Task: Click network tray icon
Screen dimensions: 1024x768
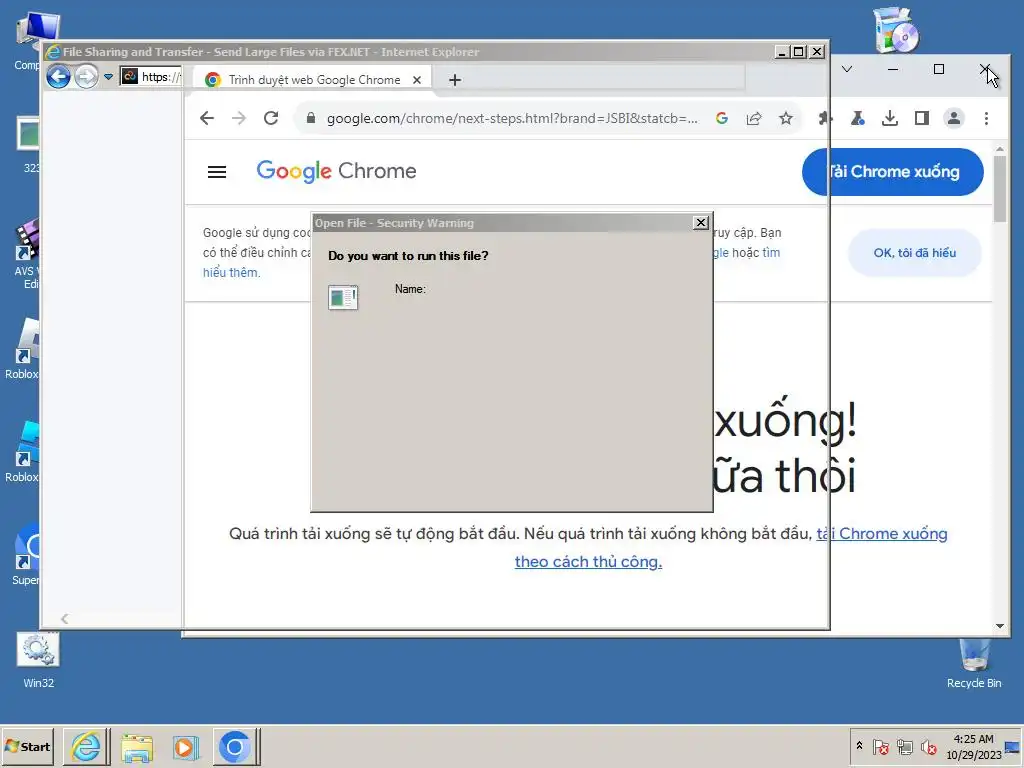Action: point(904,746)
